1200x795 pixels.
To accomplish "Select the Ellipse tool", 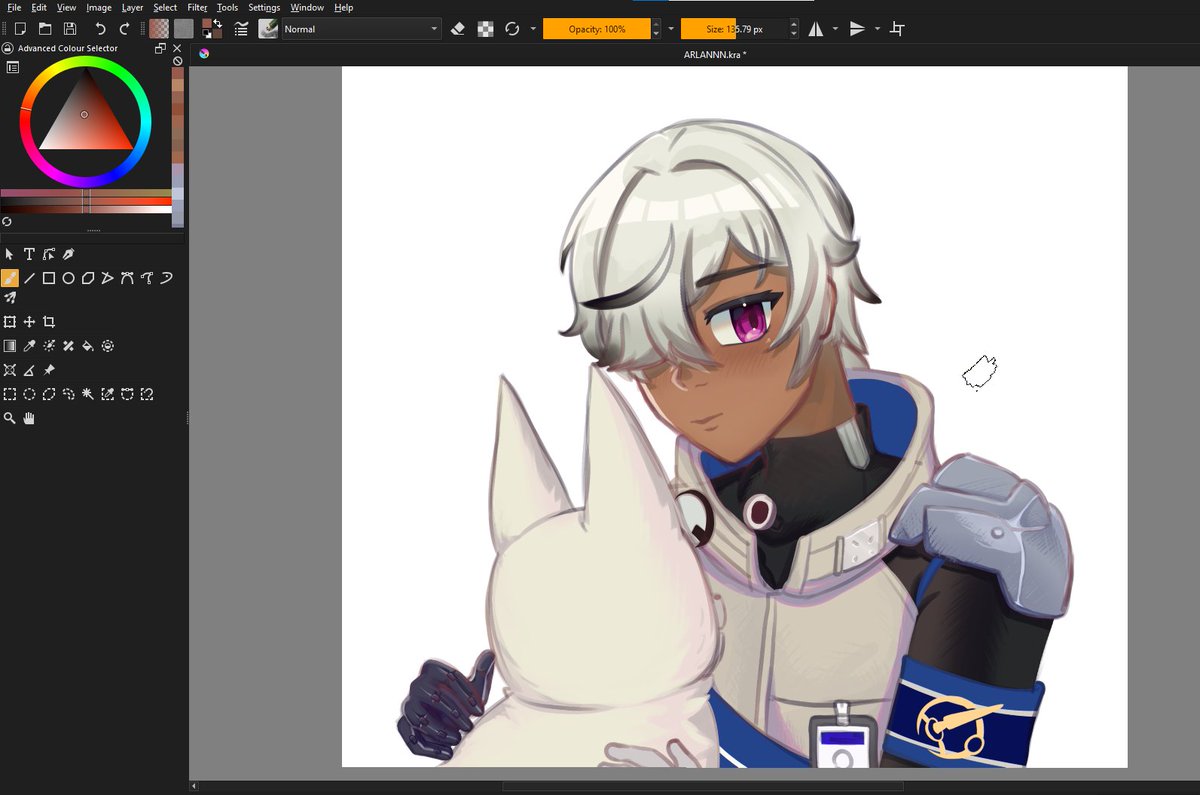I will 68,278.
